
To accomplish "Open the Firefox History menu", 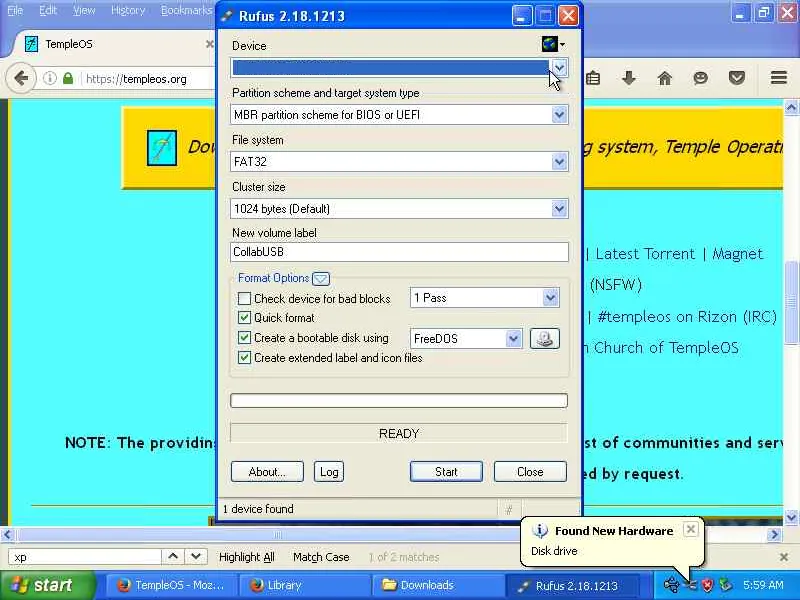I will 128,11.
